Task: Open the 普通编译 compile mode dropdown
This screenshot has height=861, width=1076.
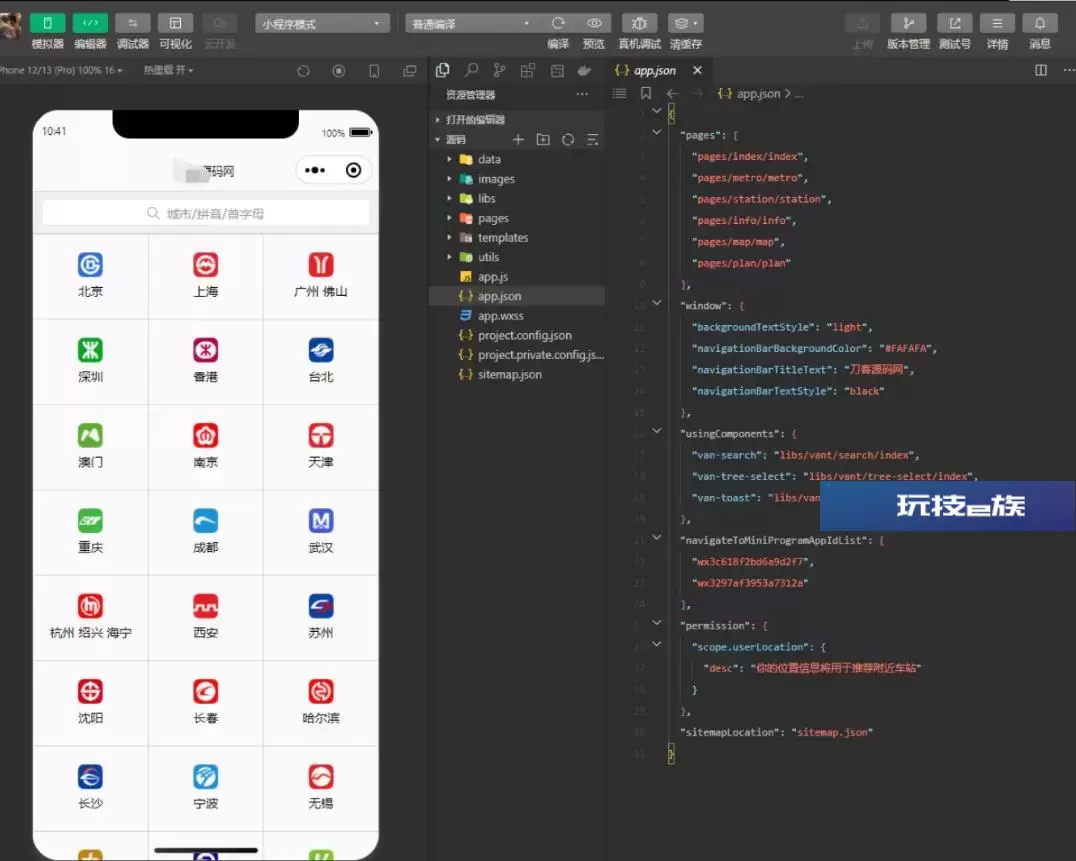Action: click(471, 24)
